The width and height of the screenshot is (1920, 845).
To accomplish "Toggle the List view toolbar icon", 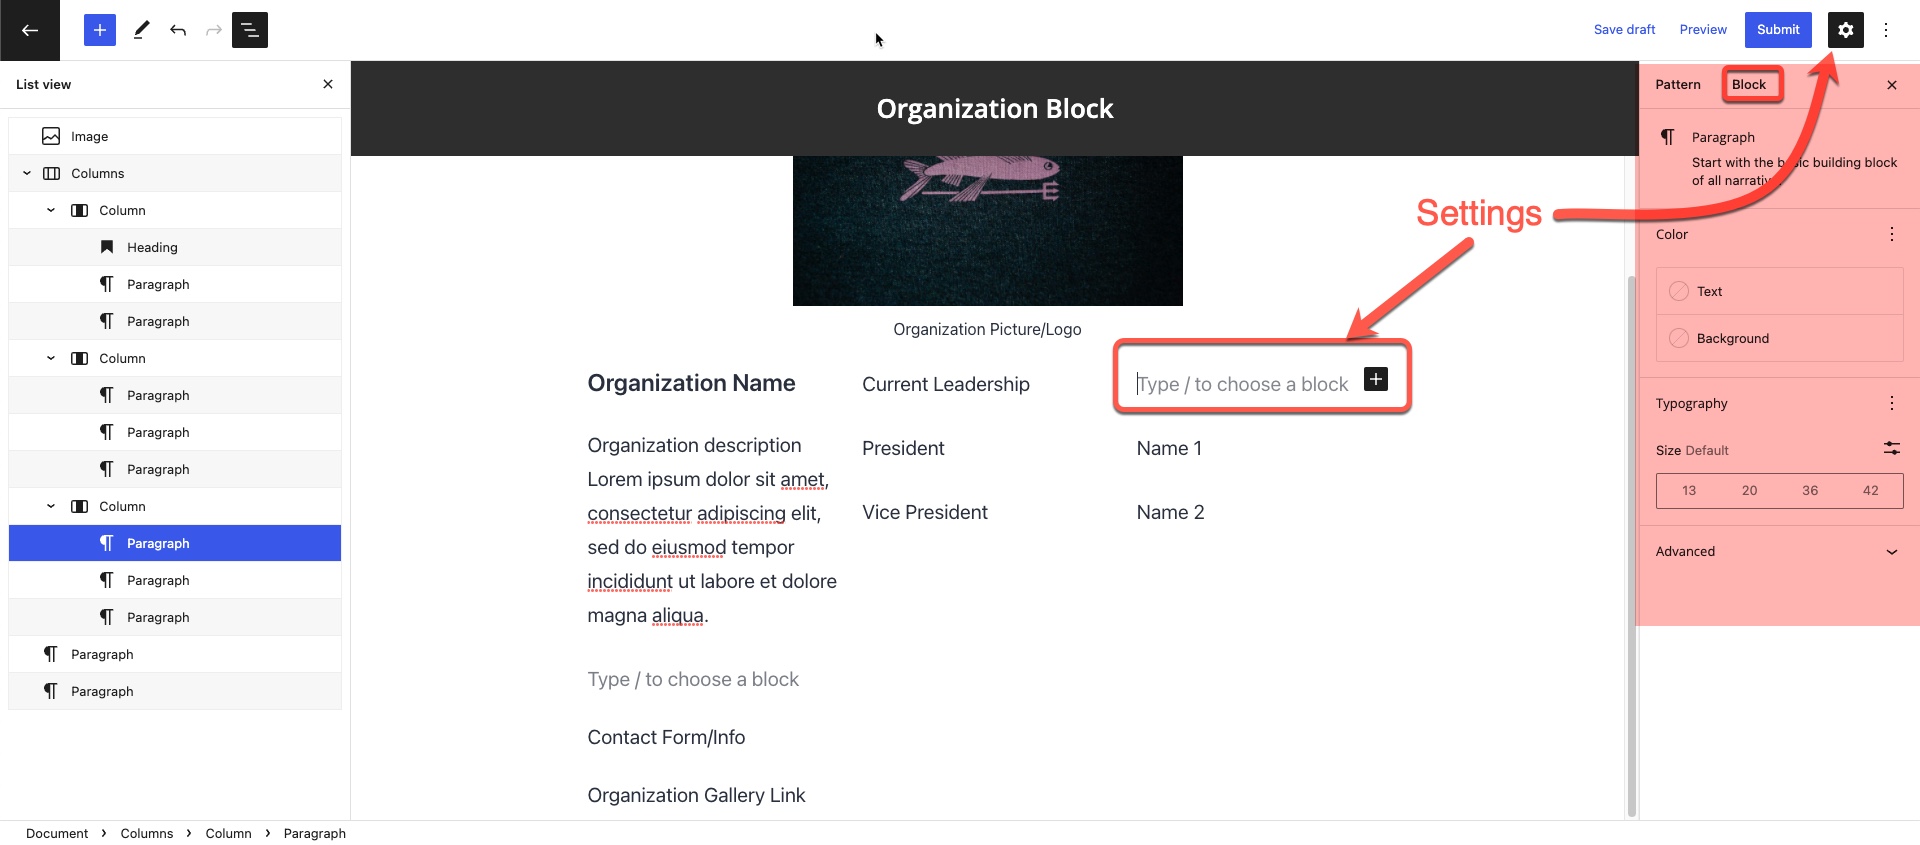I will point(250,30).
